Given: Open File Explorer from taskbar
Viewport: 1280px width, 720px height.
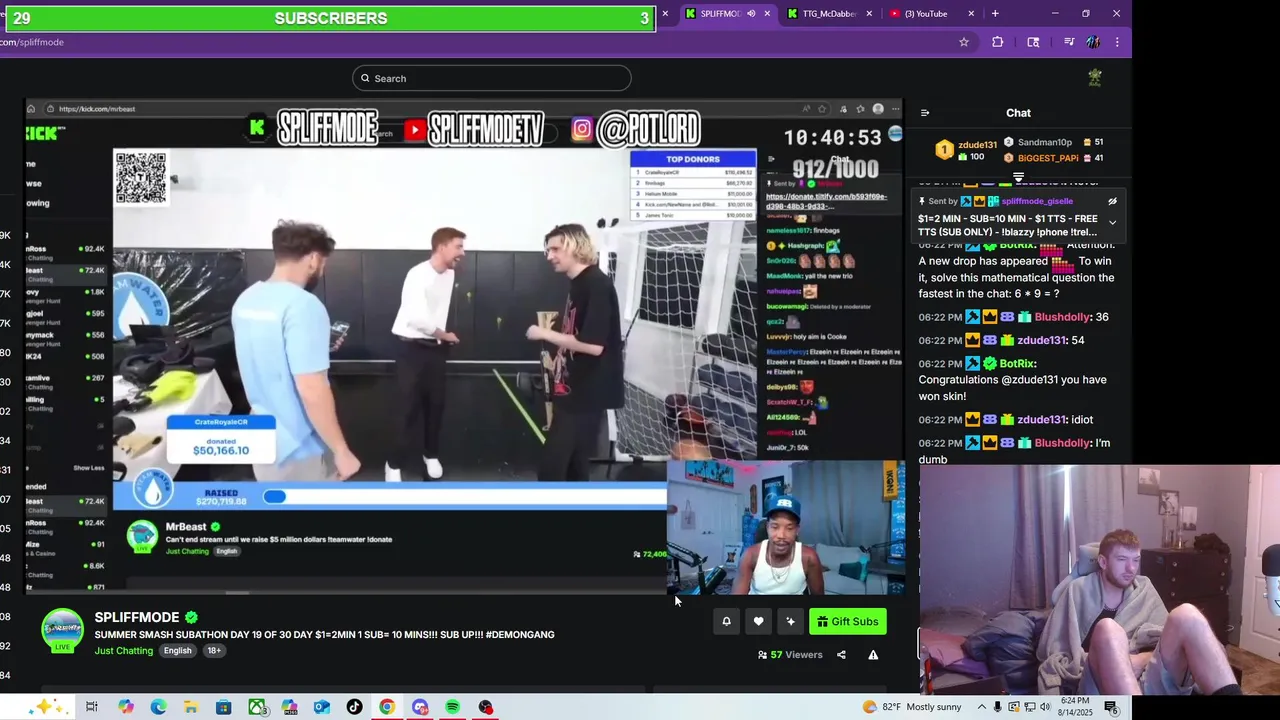Looking at the screenshot, I should coord(191,707).
